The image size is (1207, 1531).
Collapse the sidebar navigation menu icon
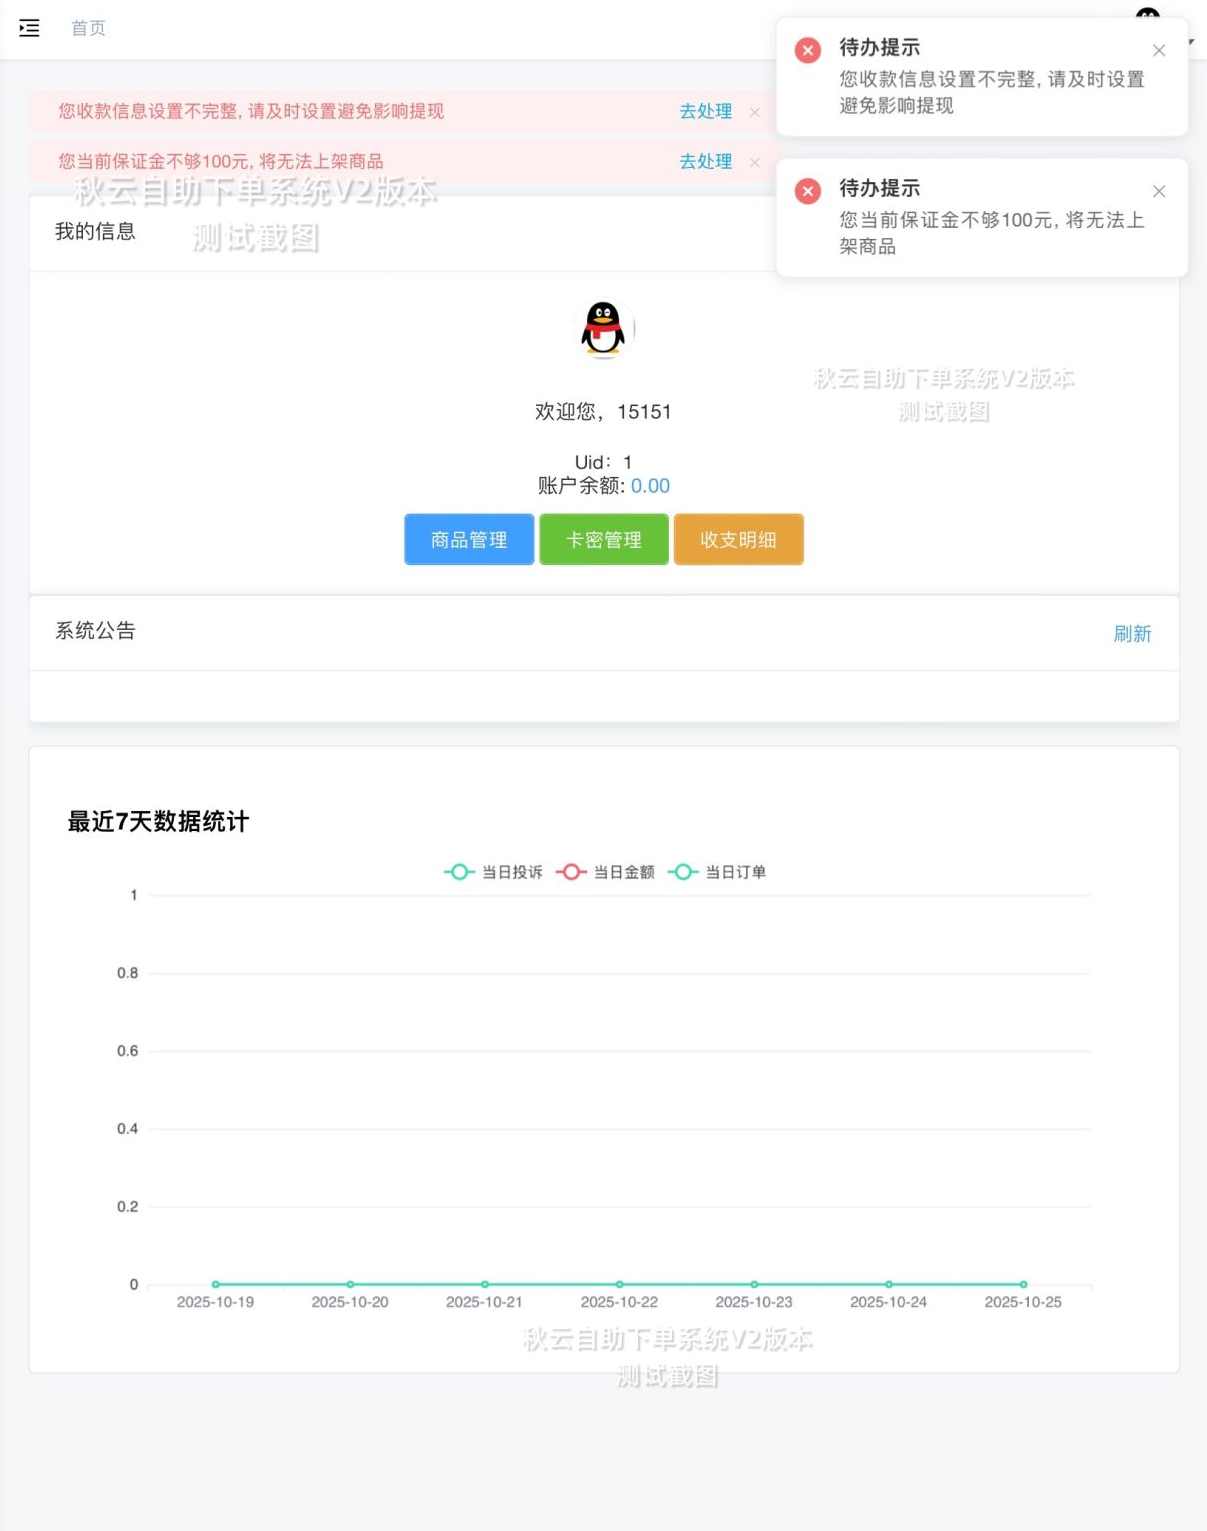[x=29, y=28]
